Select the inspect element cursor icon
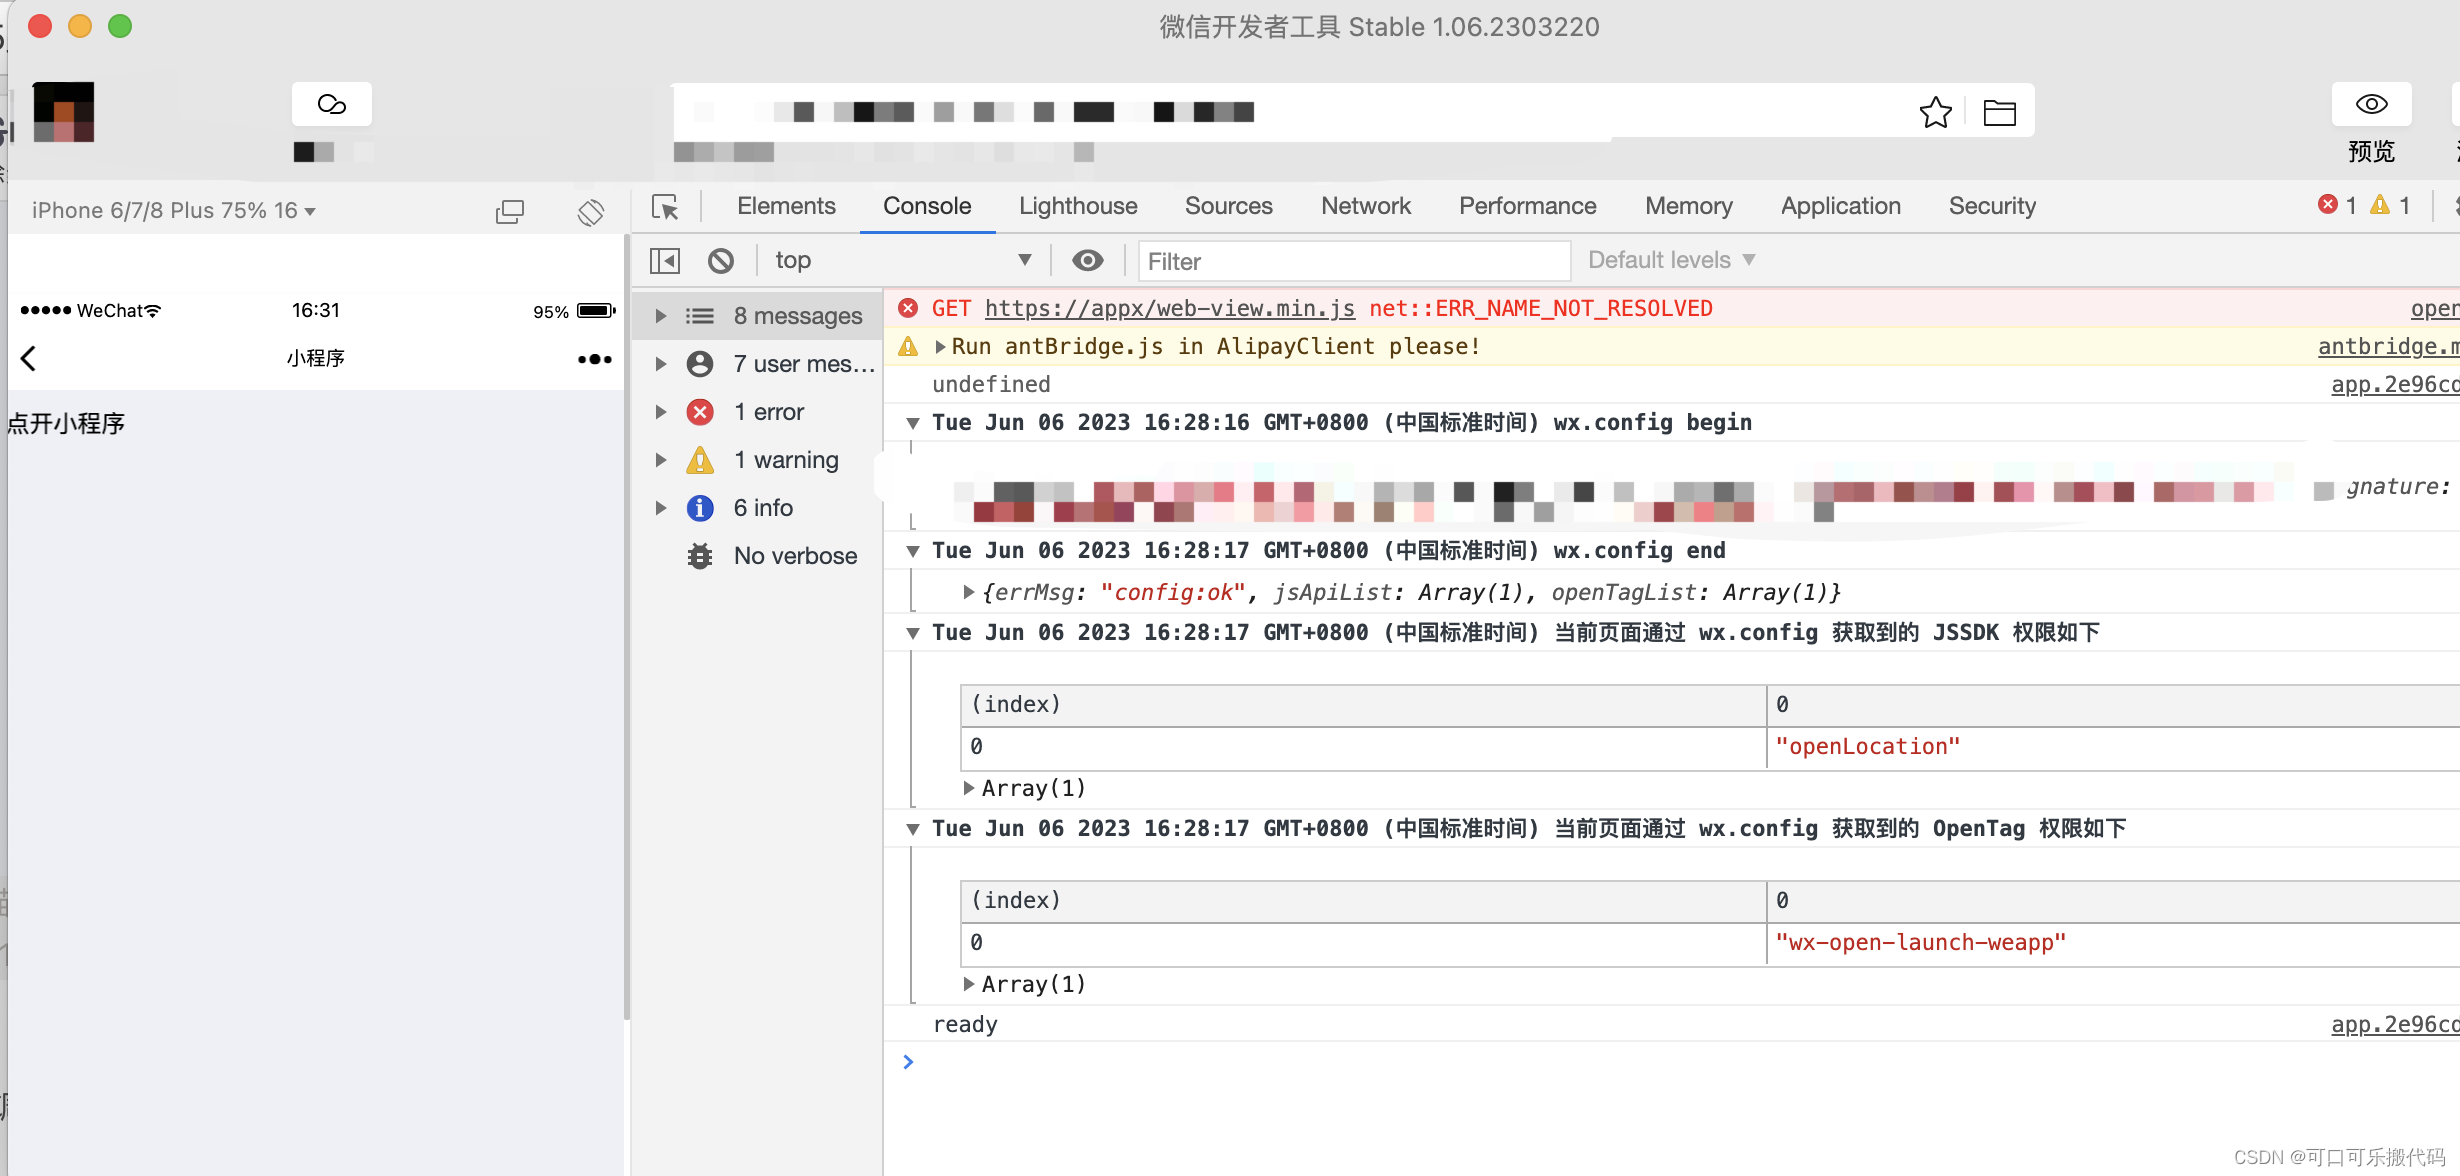Screen dimensions: 2460x1176 [665, 208]
